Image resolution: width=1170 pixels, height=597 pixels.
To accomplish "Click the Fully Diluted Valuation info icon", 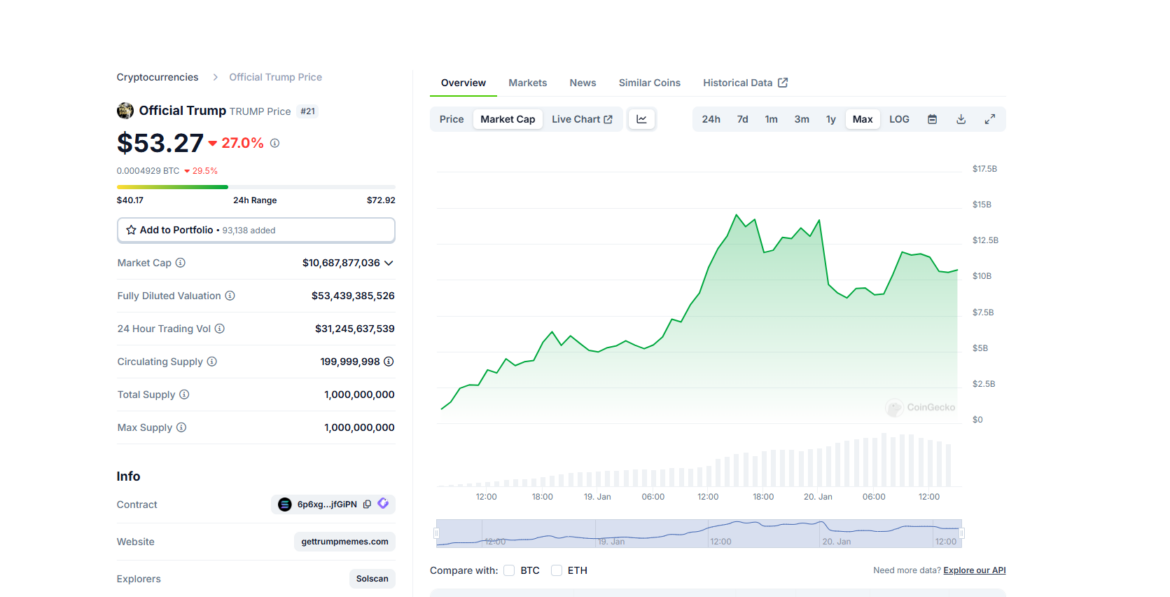I will [230, 296].
